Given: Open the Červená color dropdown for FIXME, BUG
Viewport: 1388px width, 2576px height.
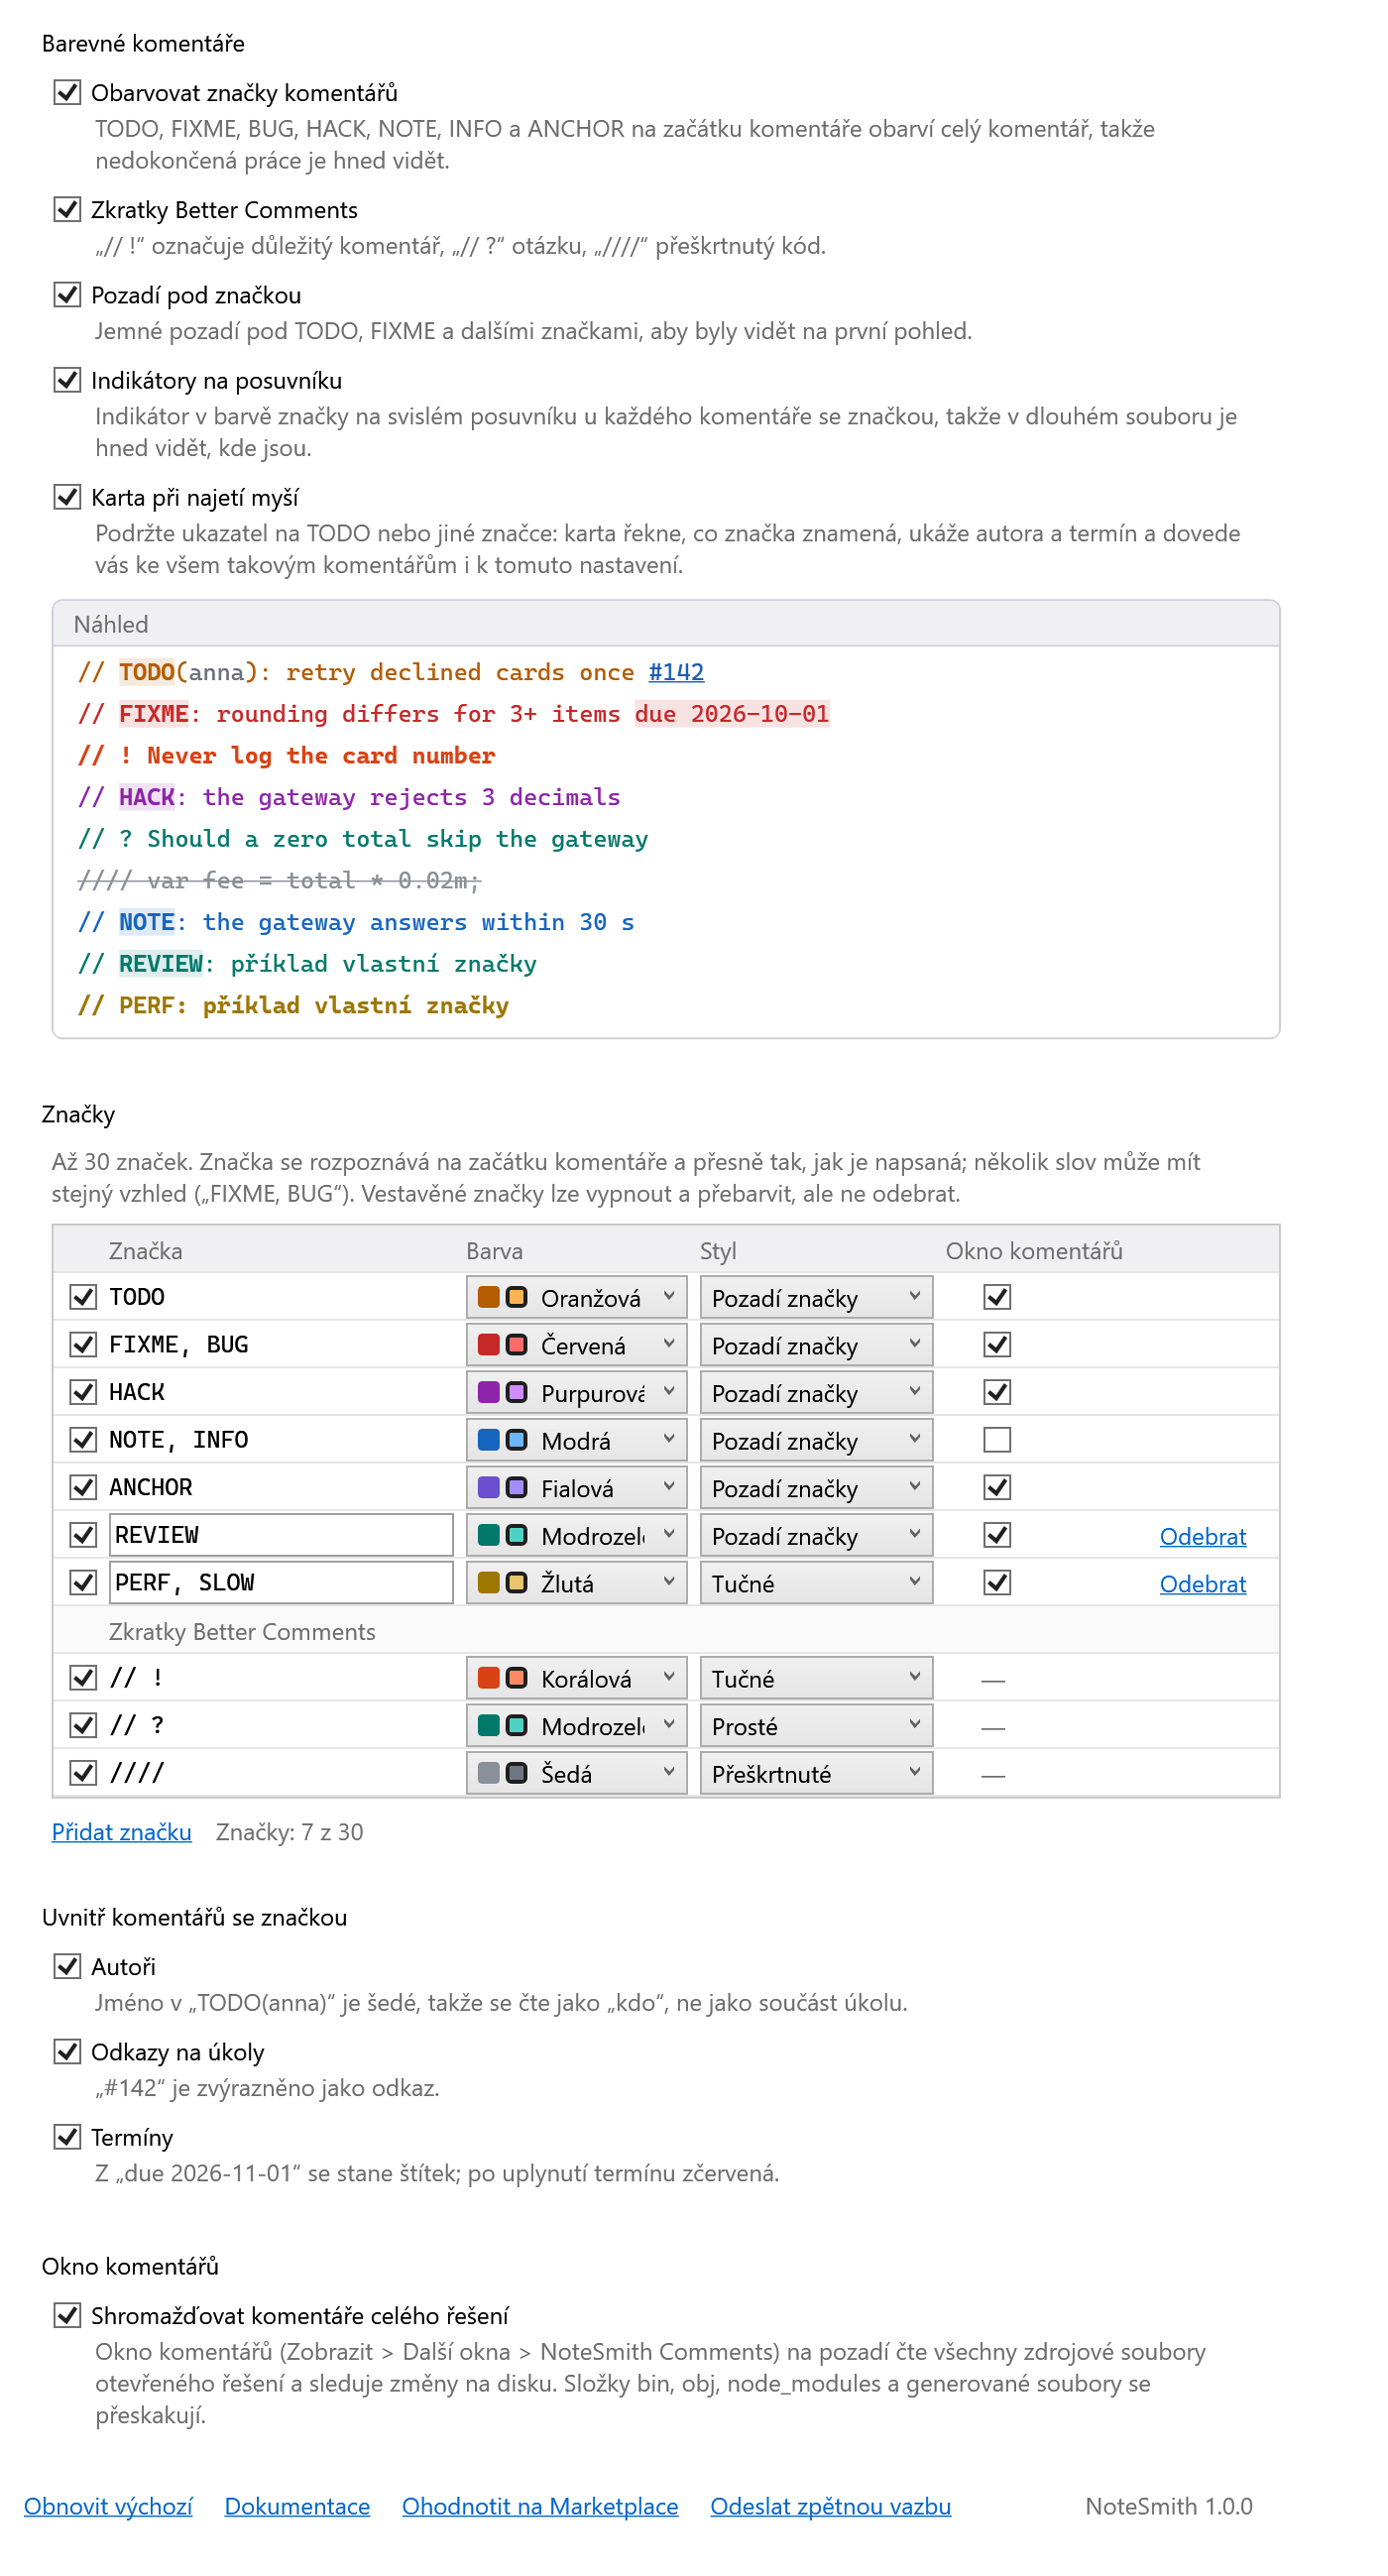Looking at the screenshot, I should coord(577,1345).
